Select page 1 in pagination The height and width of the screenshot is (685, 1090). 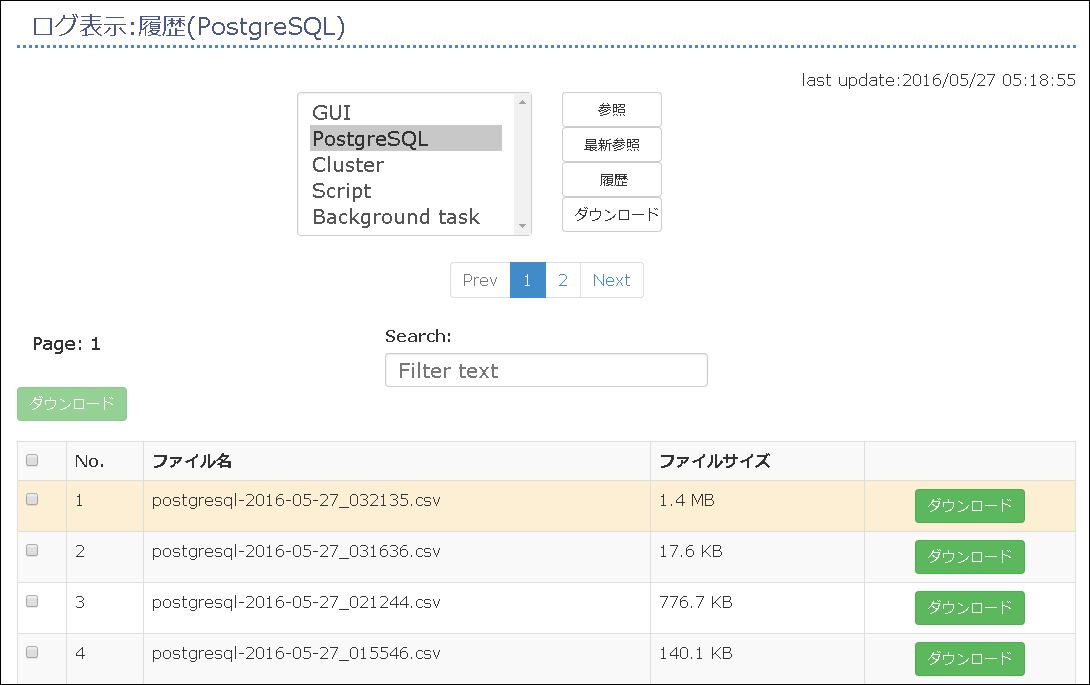pyautogui.click(x=528, y=280)
